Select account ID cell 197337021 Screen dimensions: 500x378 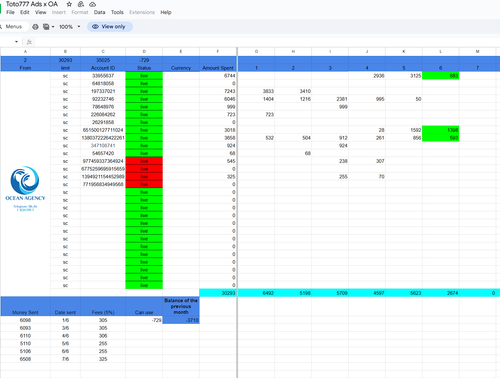(103, 91)
